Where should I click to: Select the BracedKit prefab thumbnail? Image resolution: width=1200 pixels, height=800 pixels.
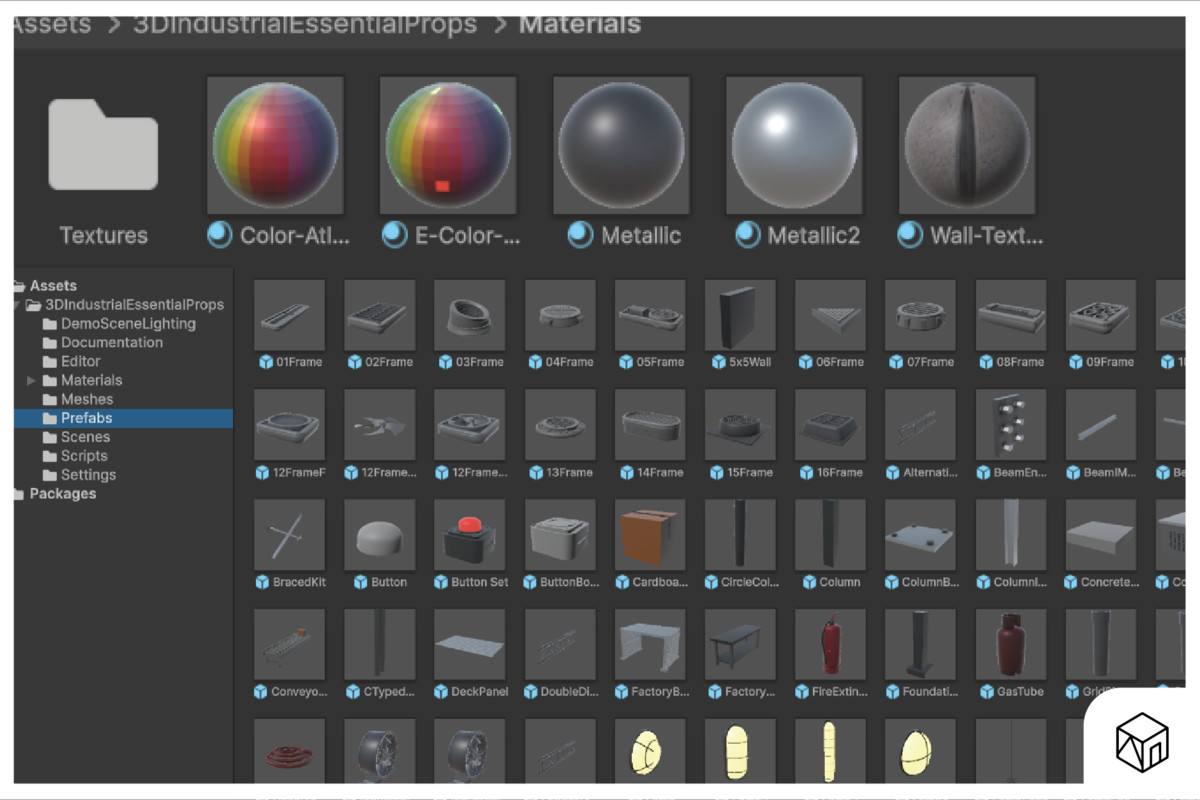(x=290, y=535)
